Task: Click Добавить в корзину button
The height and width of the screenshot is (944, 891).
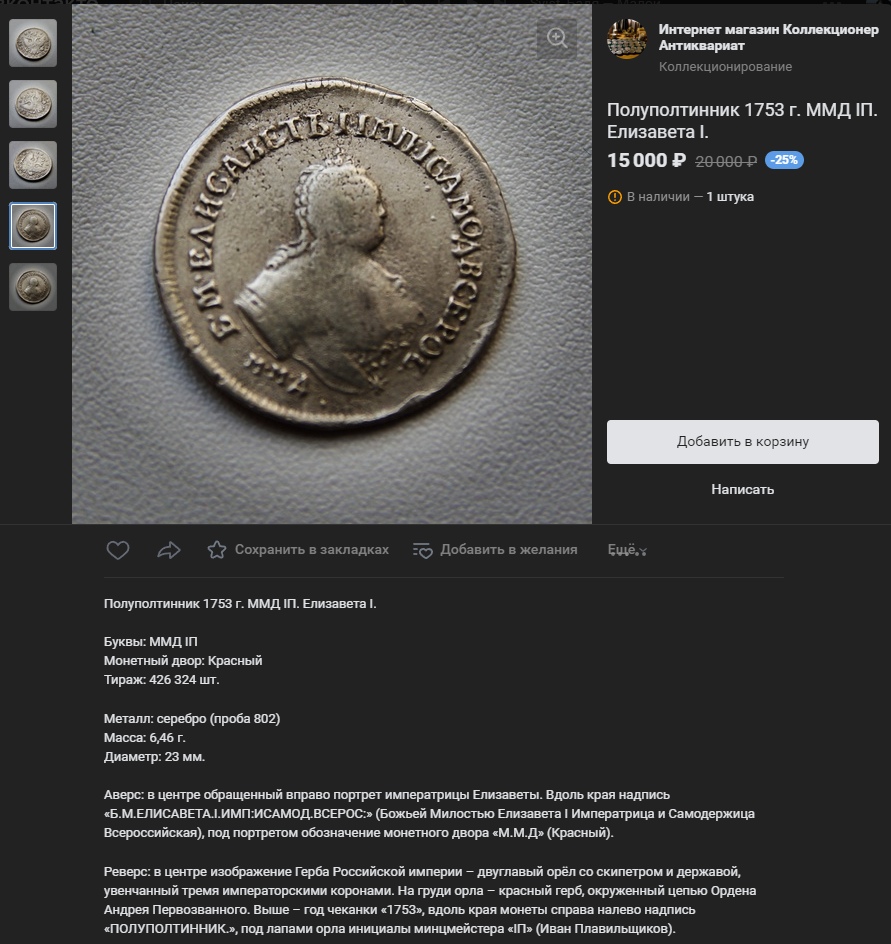Action: coord(742,442)
